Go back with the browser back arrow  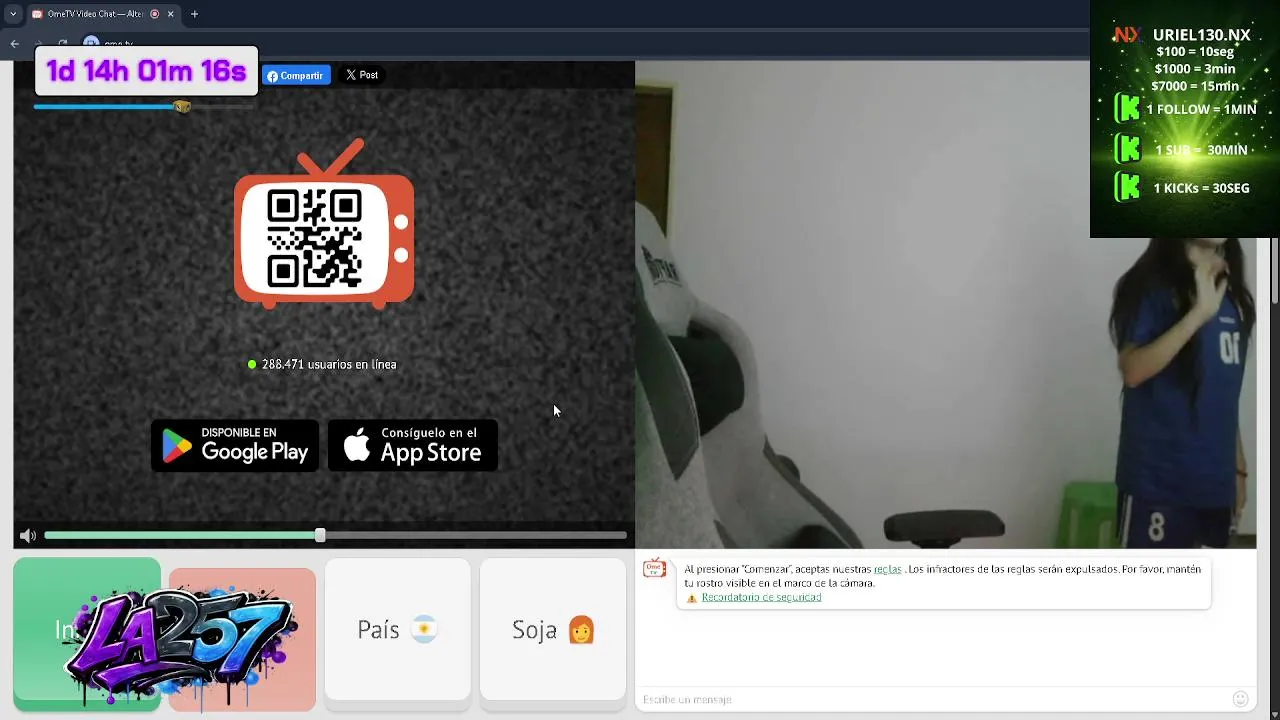[14, 43]
